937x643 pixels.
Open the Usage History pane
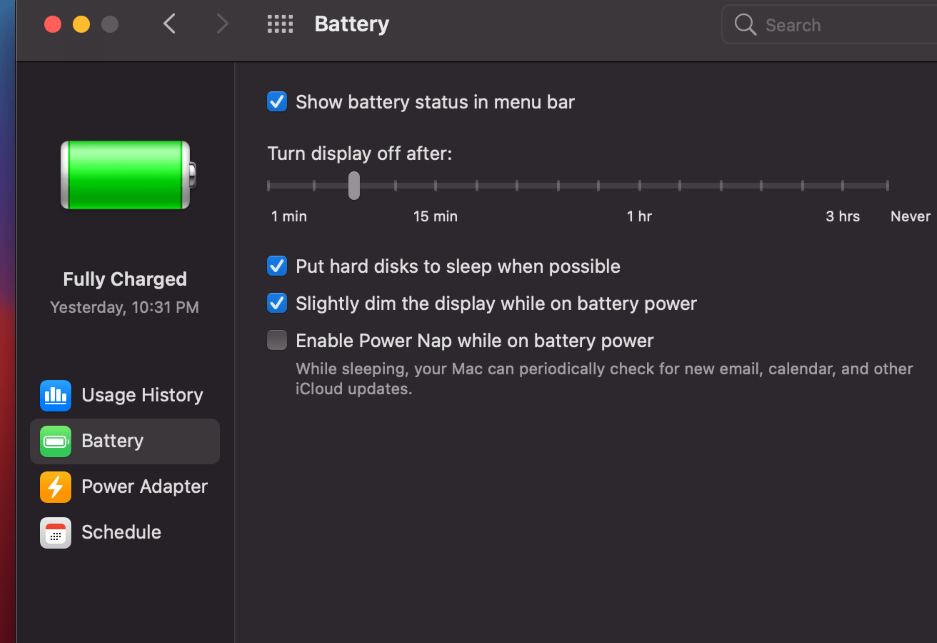point(141,395)
